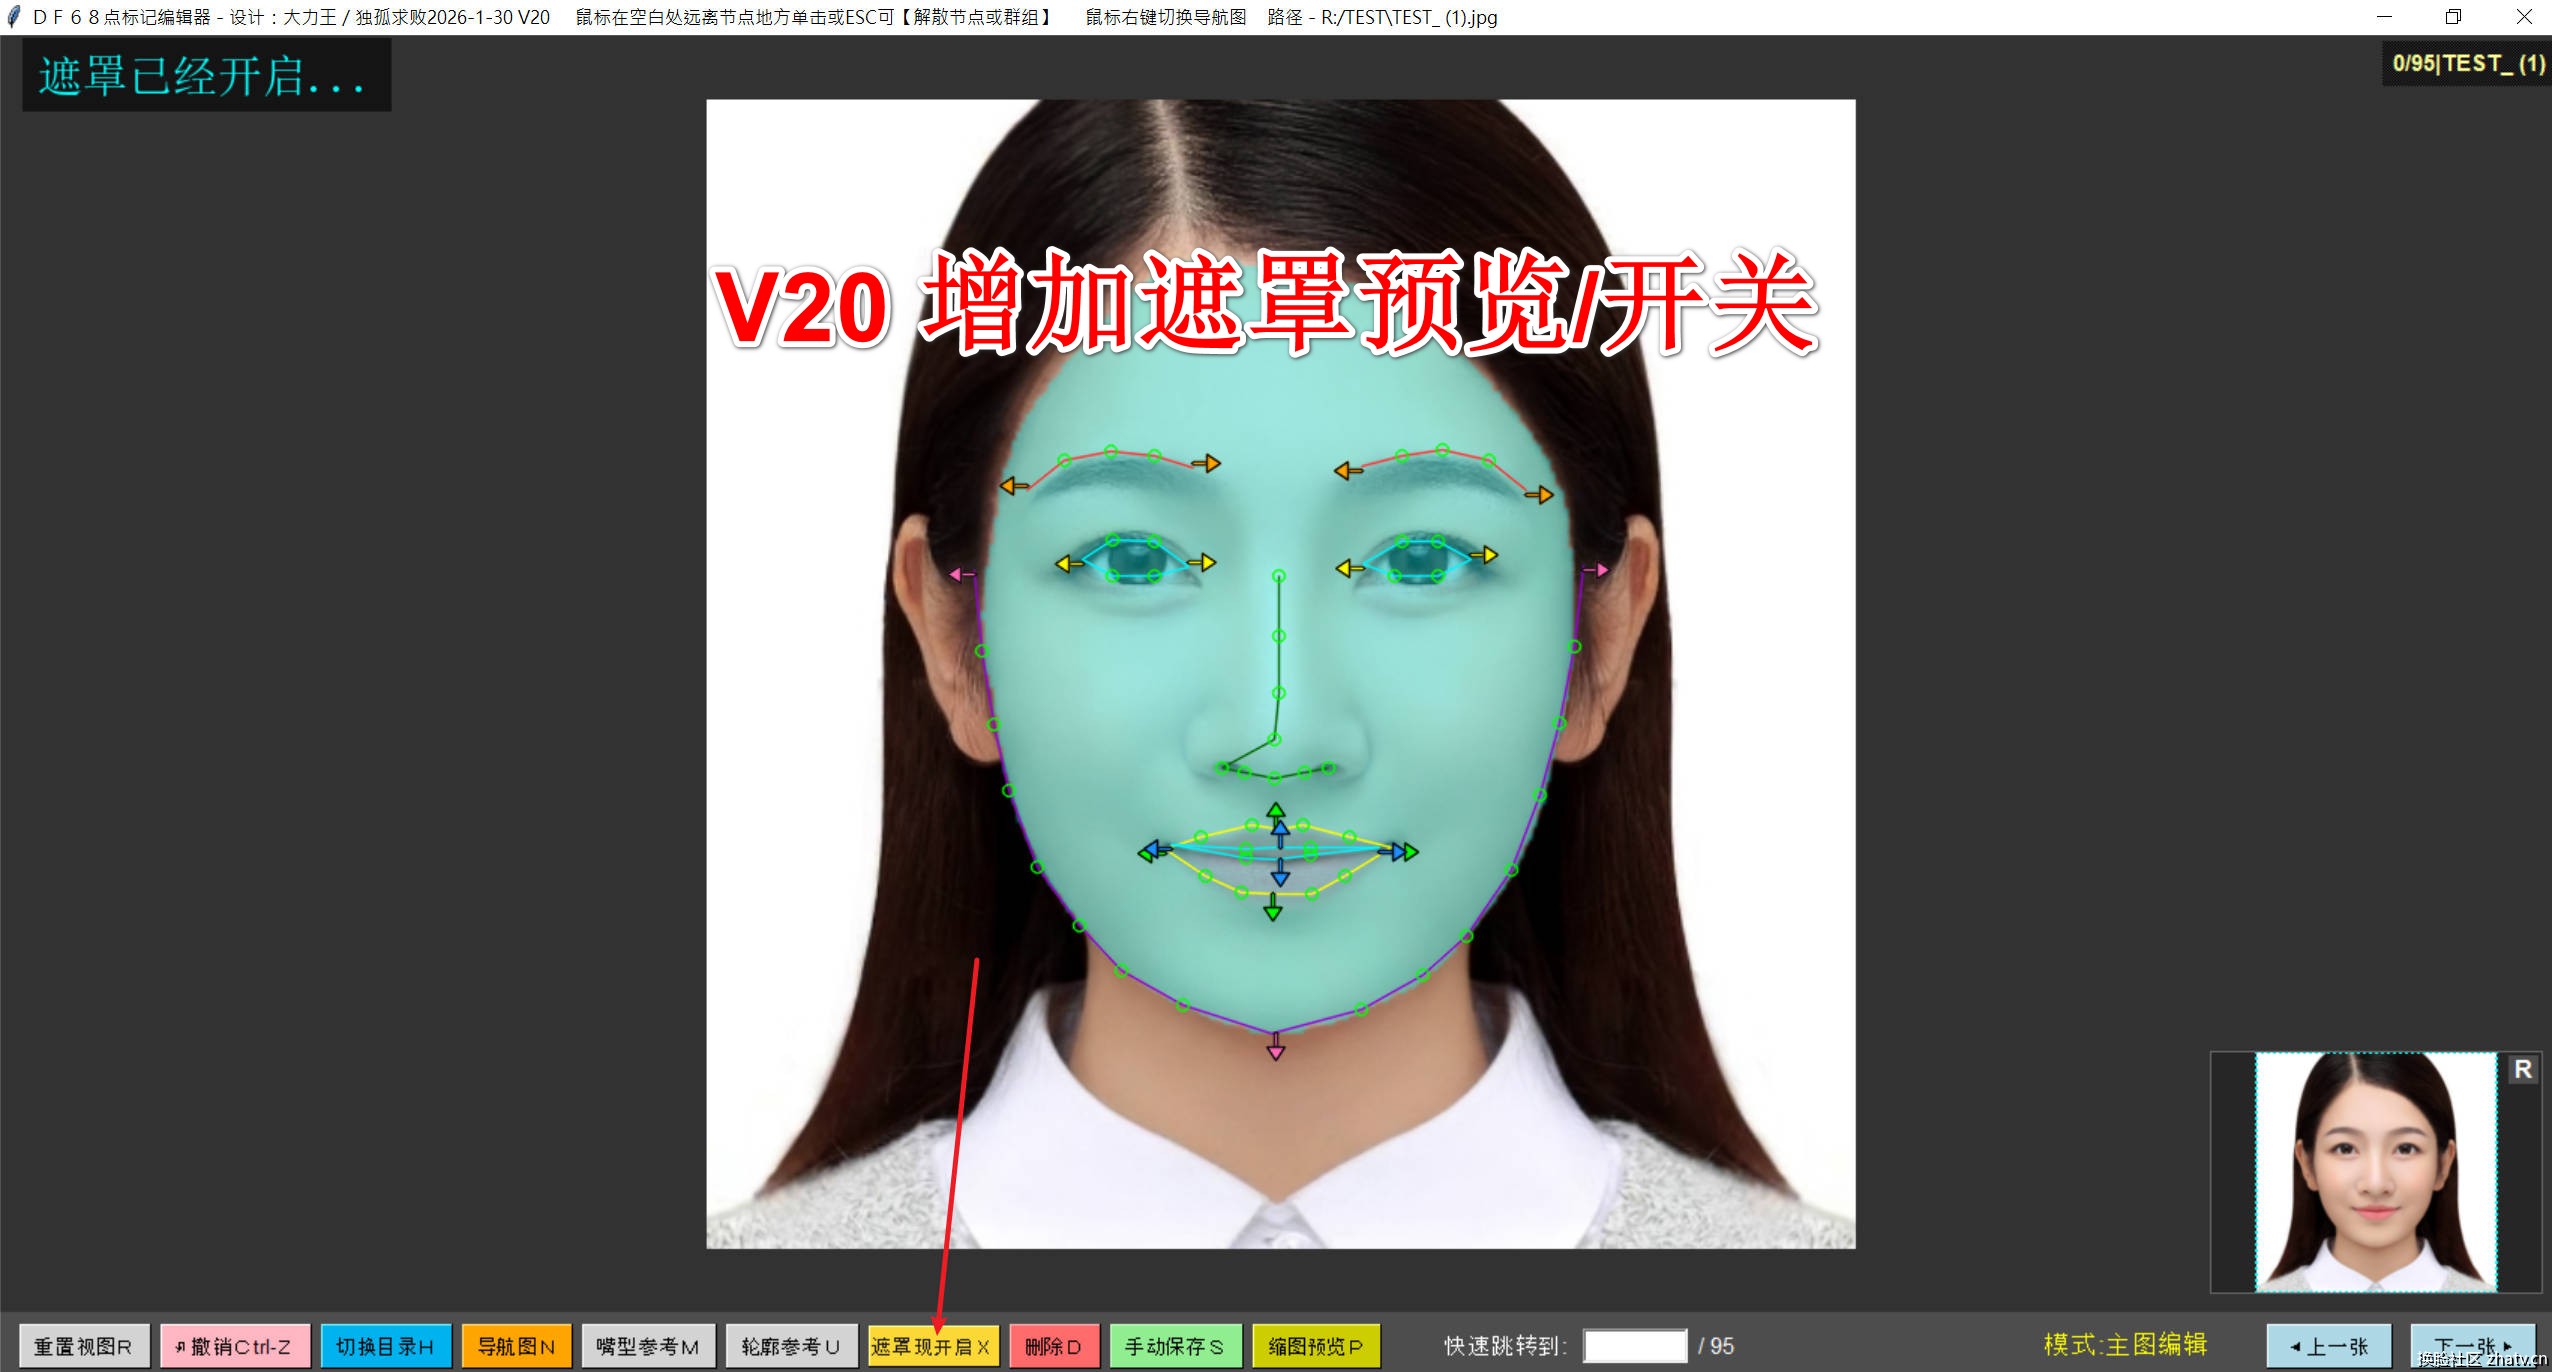
Task: Toggle the 遮罩现开启X mask switch
Action: [933, 1345]
